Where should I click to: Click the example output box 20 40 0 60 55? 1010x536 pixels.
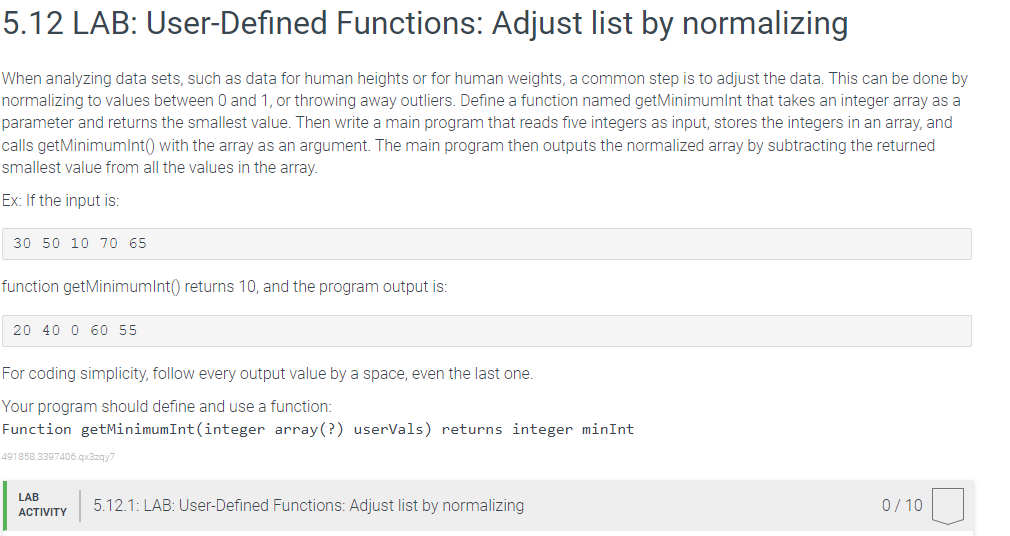point(487,330)
